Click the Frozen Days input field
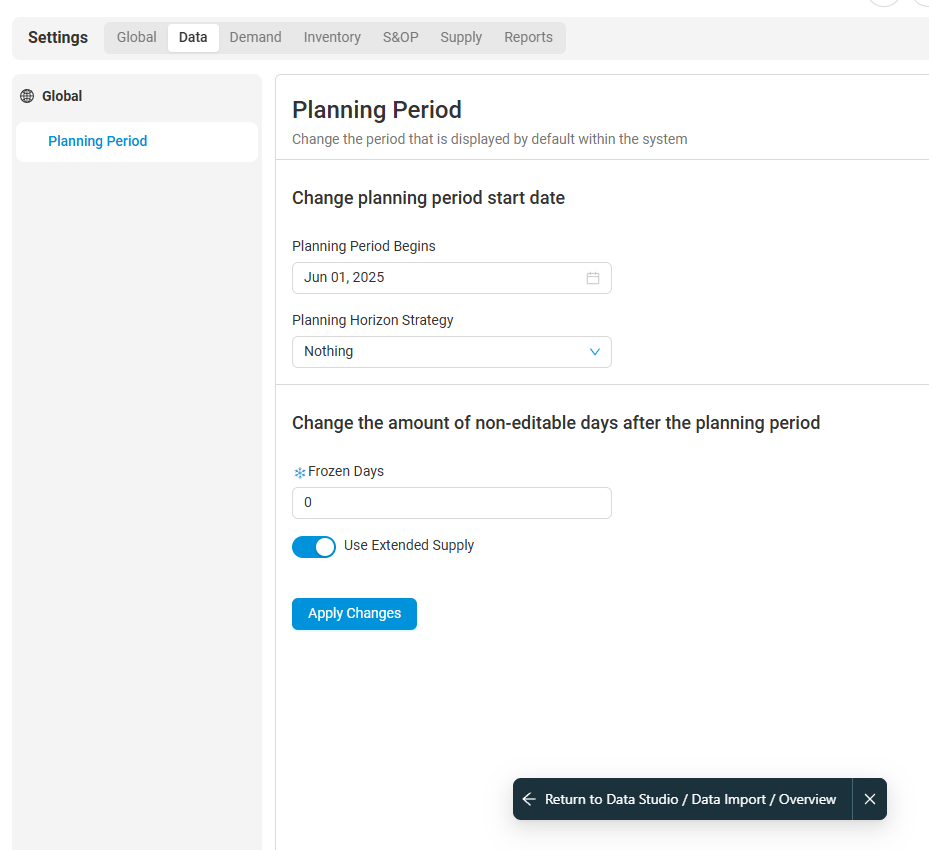This screenshot has width=929, height=850. (451, 503)
